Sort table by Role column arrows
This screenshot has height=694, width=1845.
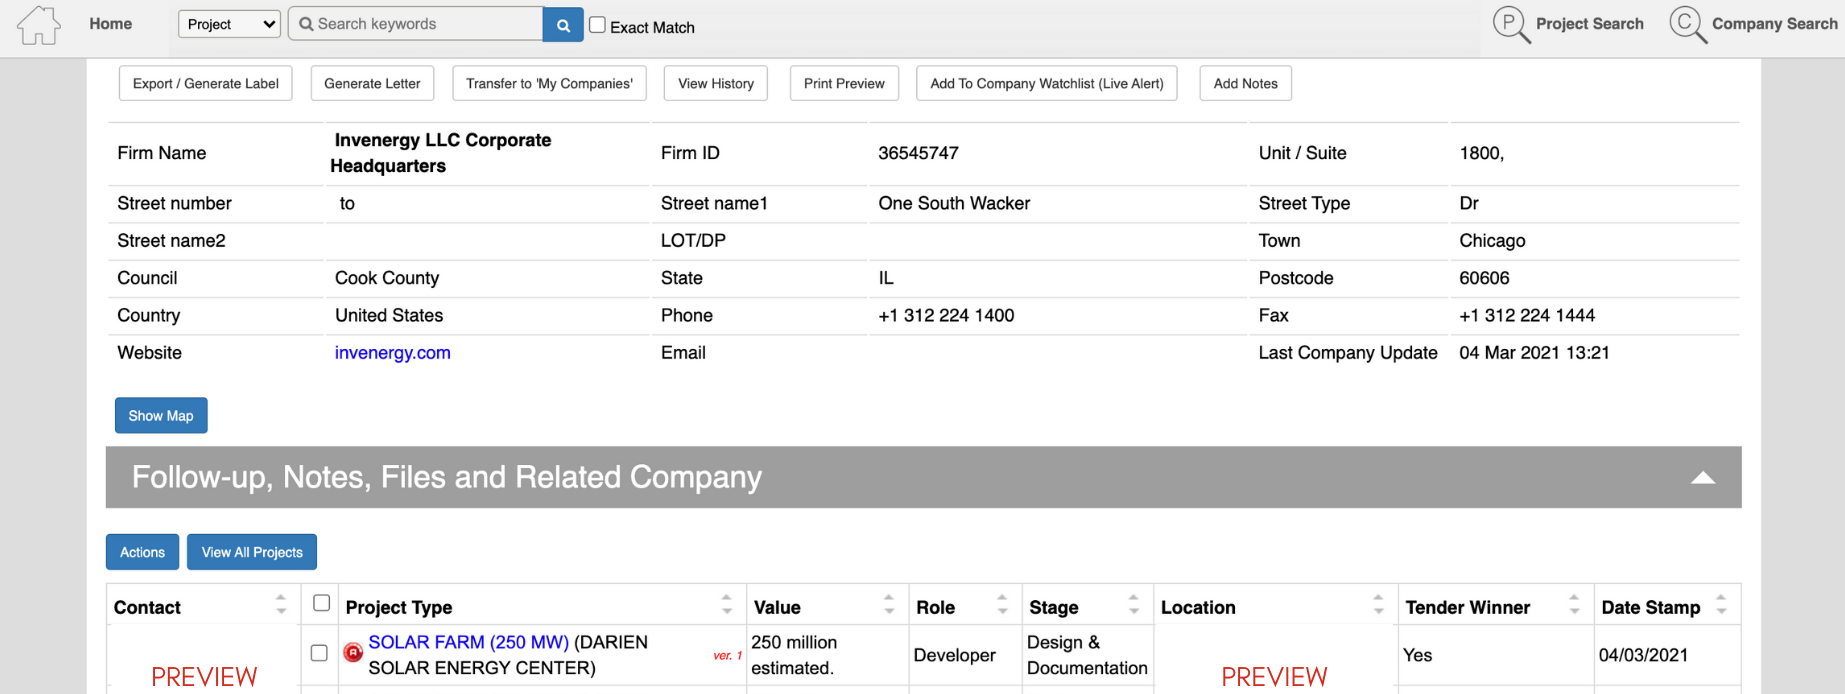pyautogui.click(x=1002, y=604)
